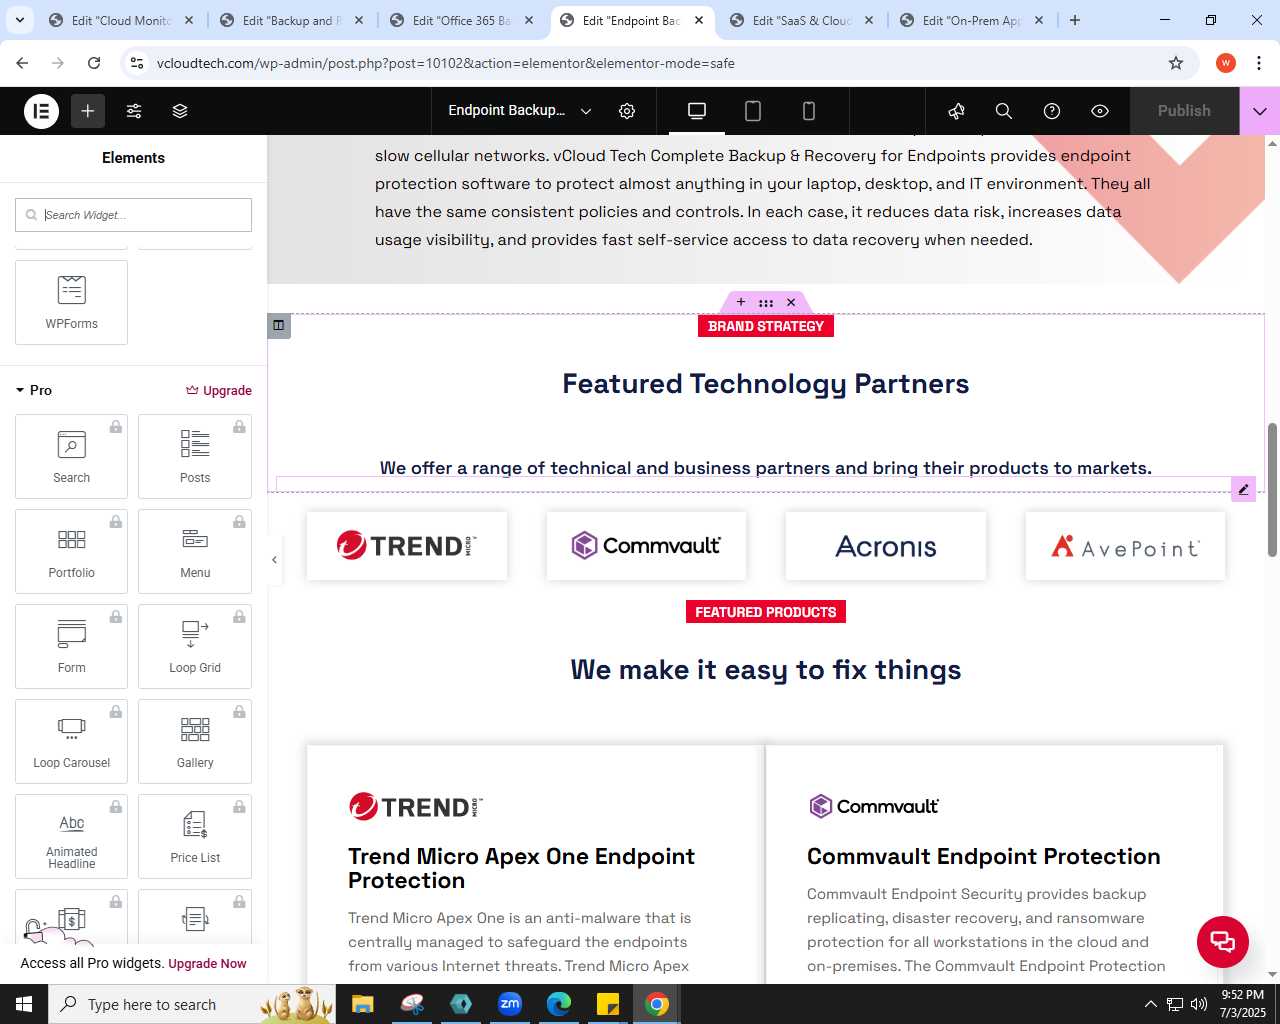1280x1024 pixels.
Task: Click the Search Widget input field
Action: tap(133, 215)
